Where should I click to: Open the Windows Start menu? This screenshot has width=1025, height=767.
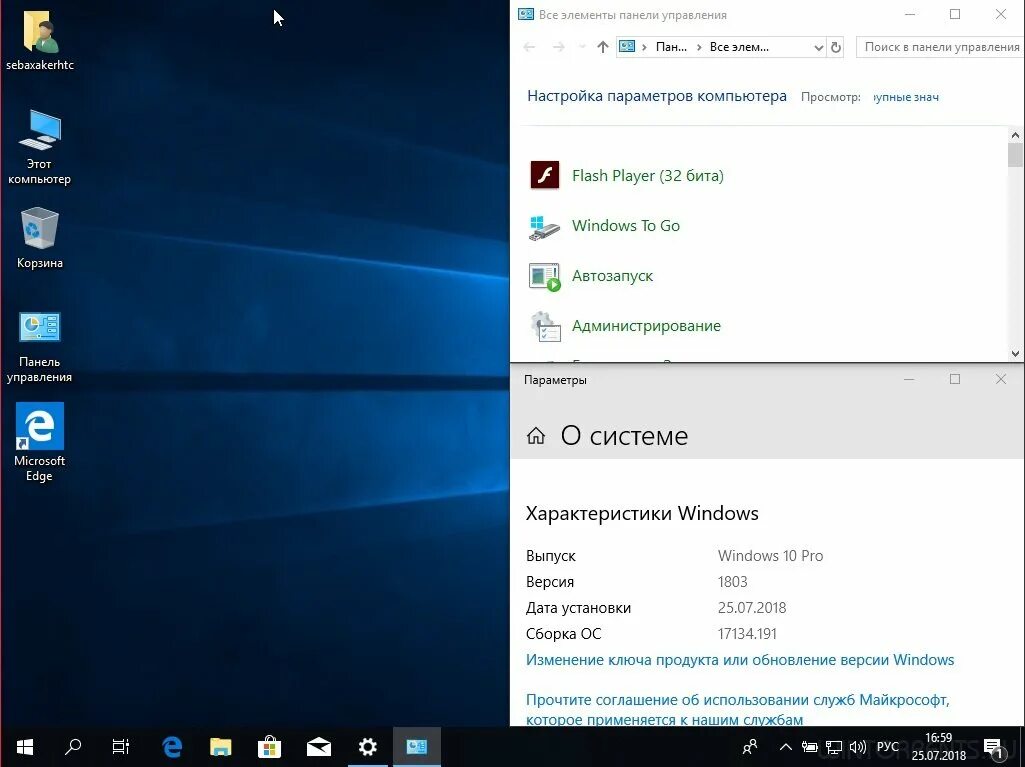(24, 747)
